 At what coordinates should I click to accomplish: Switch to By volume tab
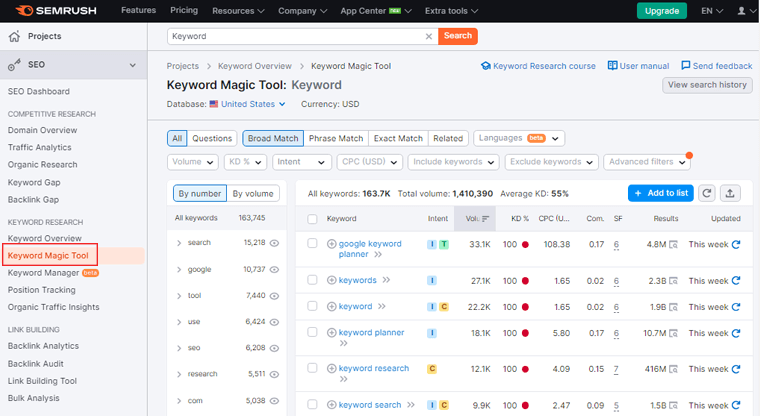pyautogui.click(x=253, y=193)
